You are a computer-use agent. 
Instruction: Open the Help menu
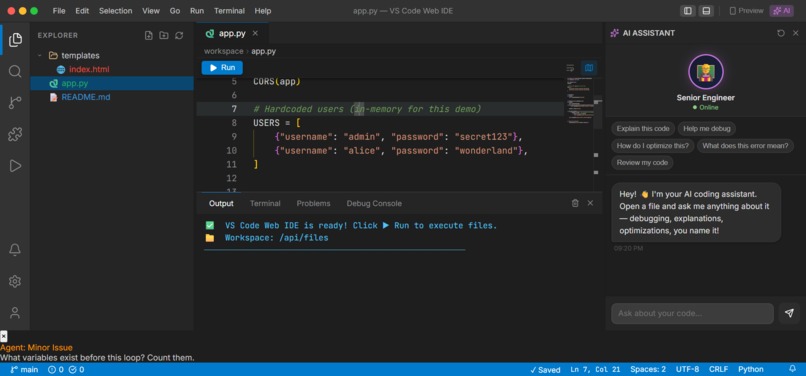[263, 11]
